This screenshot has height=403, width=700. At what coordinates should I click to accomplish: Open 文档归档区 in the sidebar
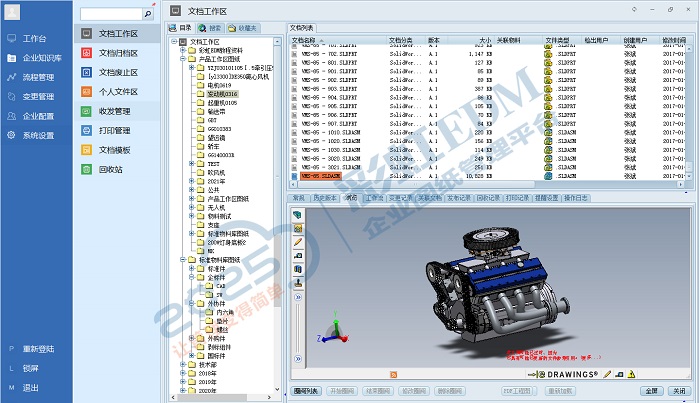118,53
